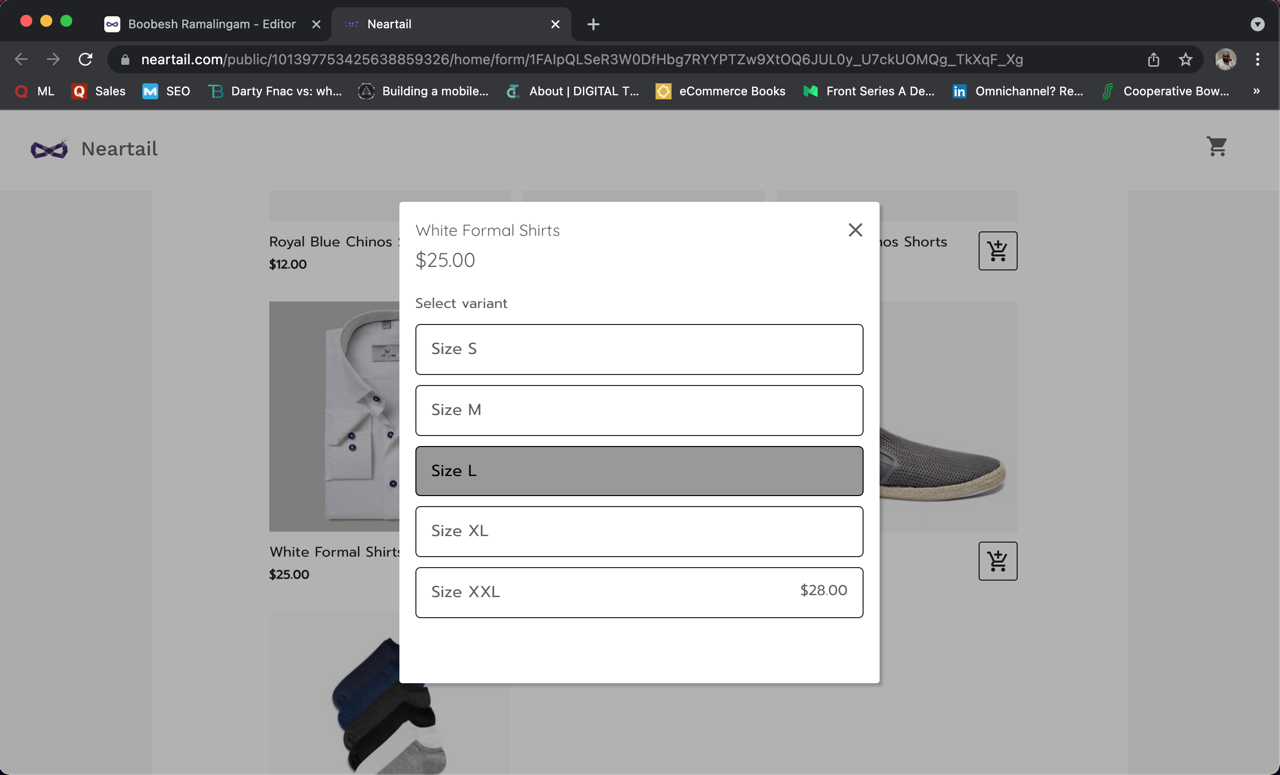Select the Size XL variant option
The width and height of the screenshot is (1280, 775).
tap(639, 531)
